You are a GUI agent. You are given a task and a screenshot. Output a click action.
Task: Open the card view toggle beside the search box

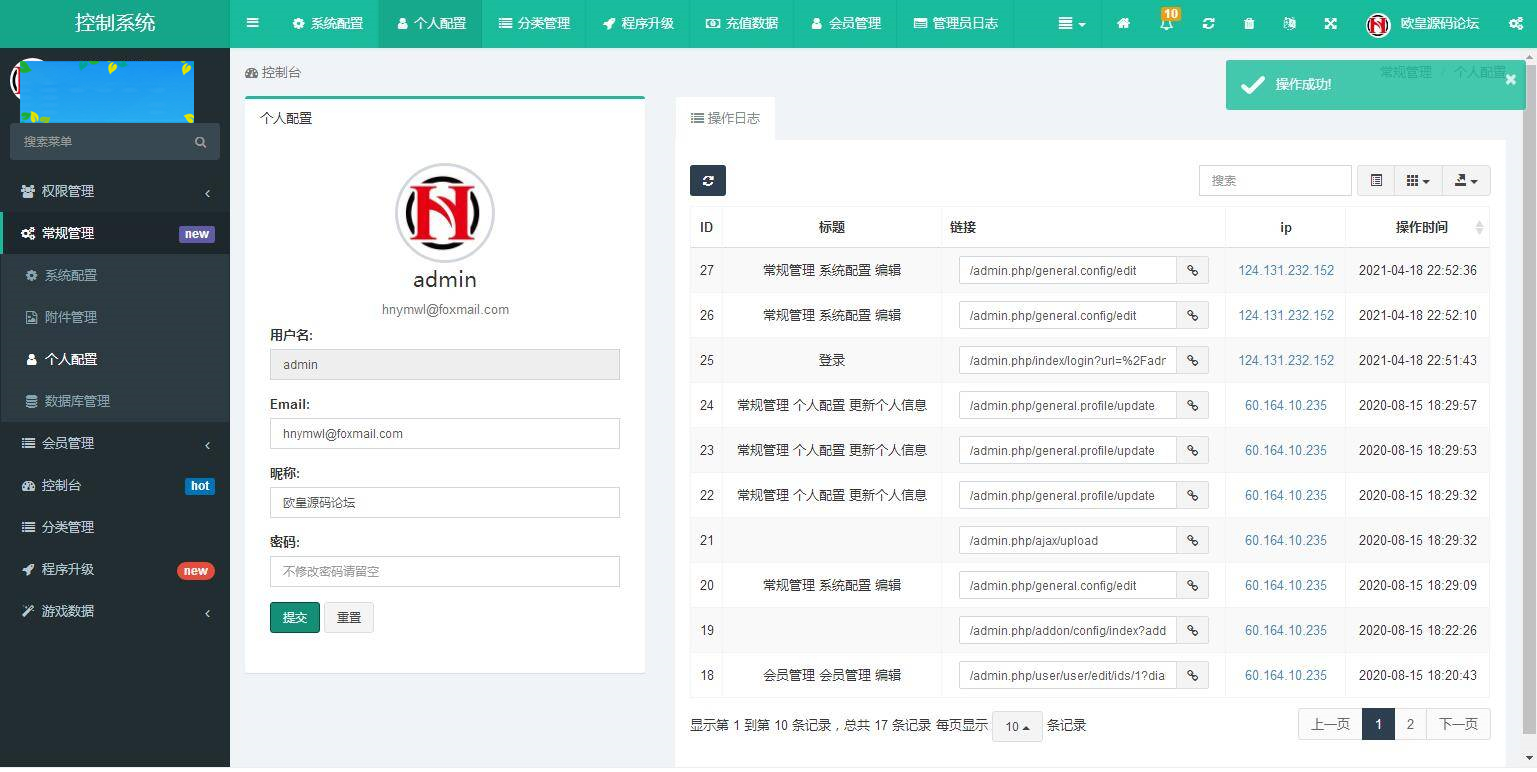click(x=1375, y=180)
